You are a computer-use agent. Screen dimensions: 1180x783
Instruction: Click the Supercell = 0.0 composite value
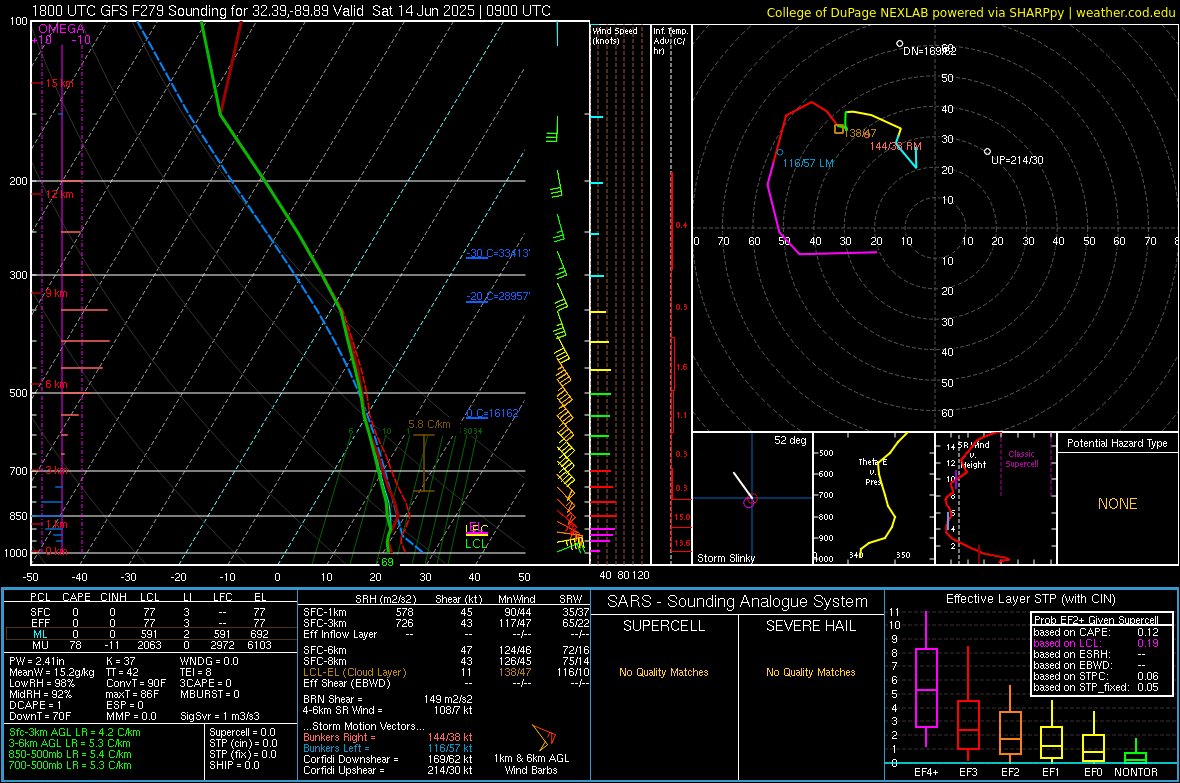pos(242,732)
